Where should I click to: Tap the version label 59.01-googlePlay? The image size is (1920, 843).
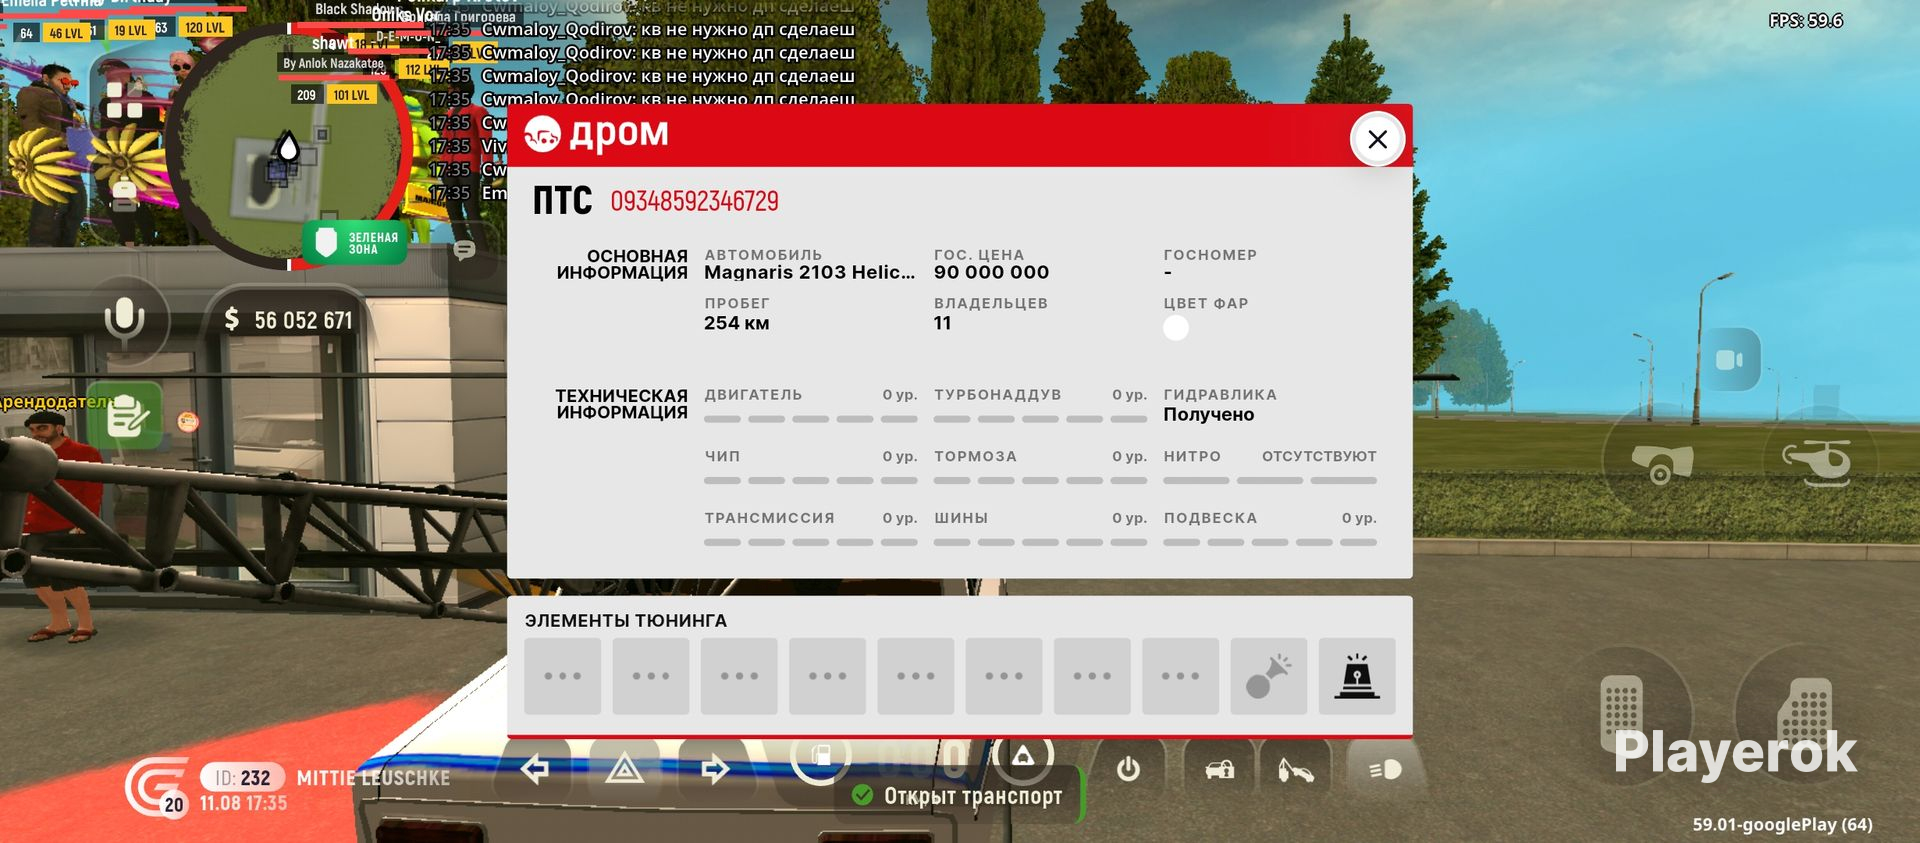pos(1782,824)
